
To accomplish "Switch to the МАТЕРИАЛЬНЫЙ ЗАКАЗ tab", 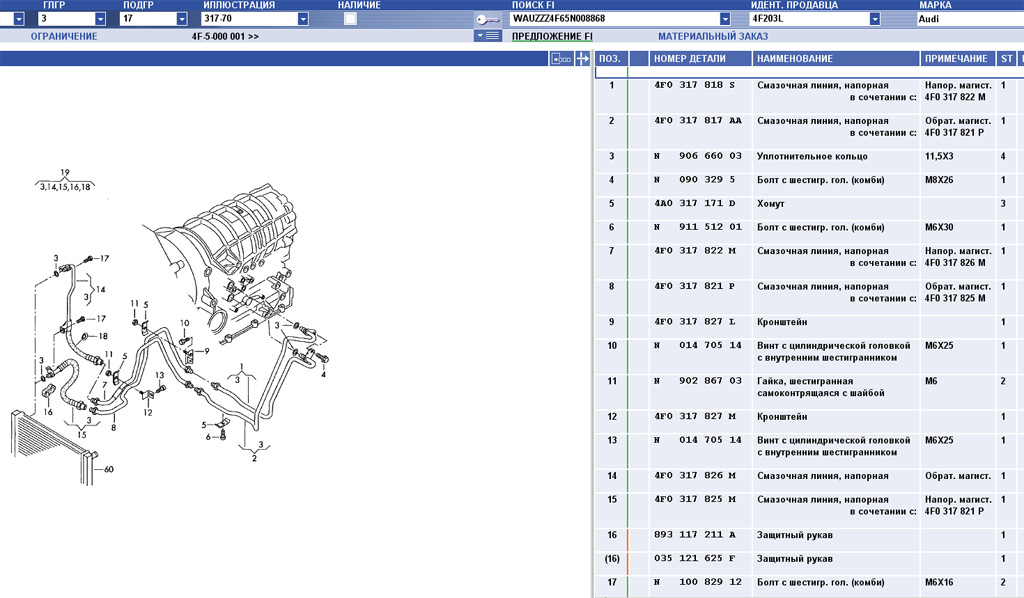I will [713, 37].
